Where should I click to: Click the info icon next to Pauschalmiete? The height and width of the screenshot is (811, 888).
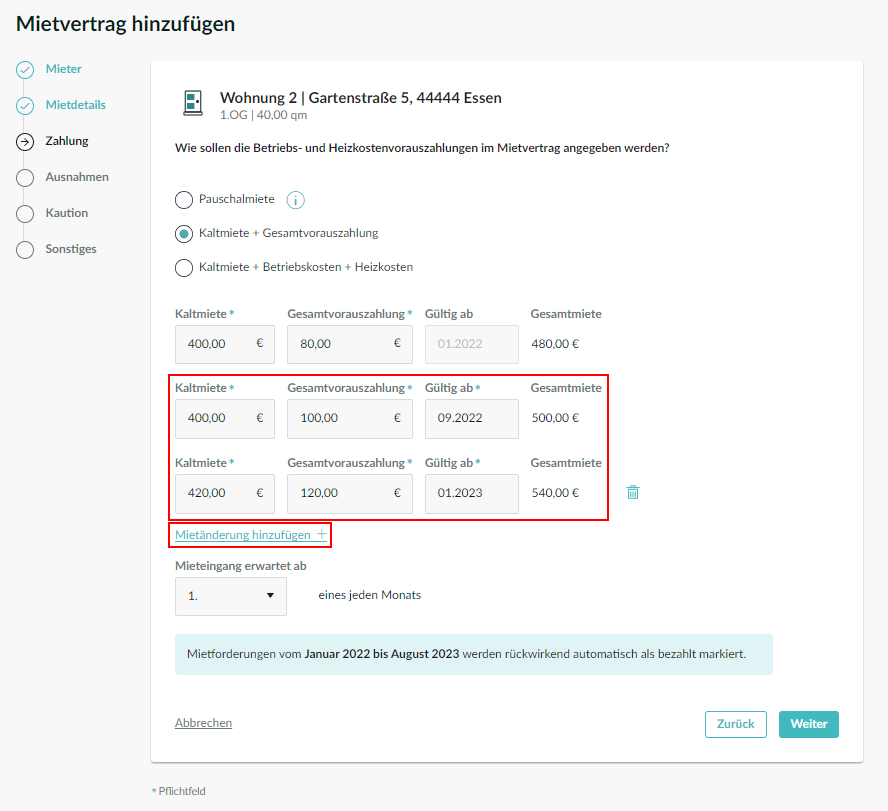click(295, 200)
